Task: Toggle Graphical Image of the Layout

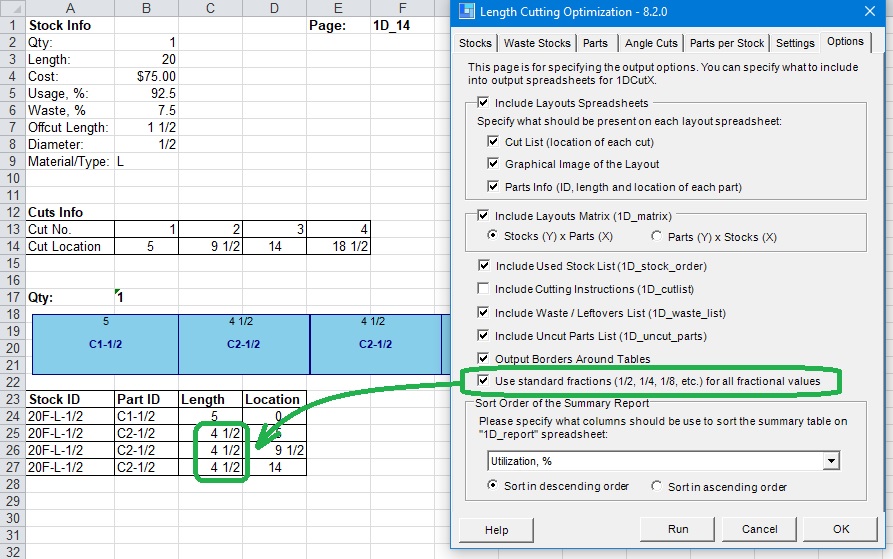Action: [493, 164]
